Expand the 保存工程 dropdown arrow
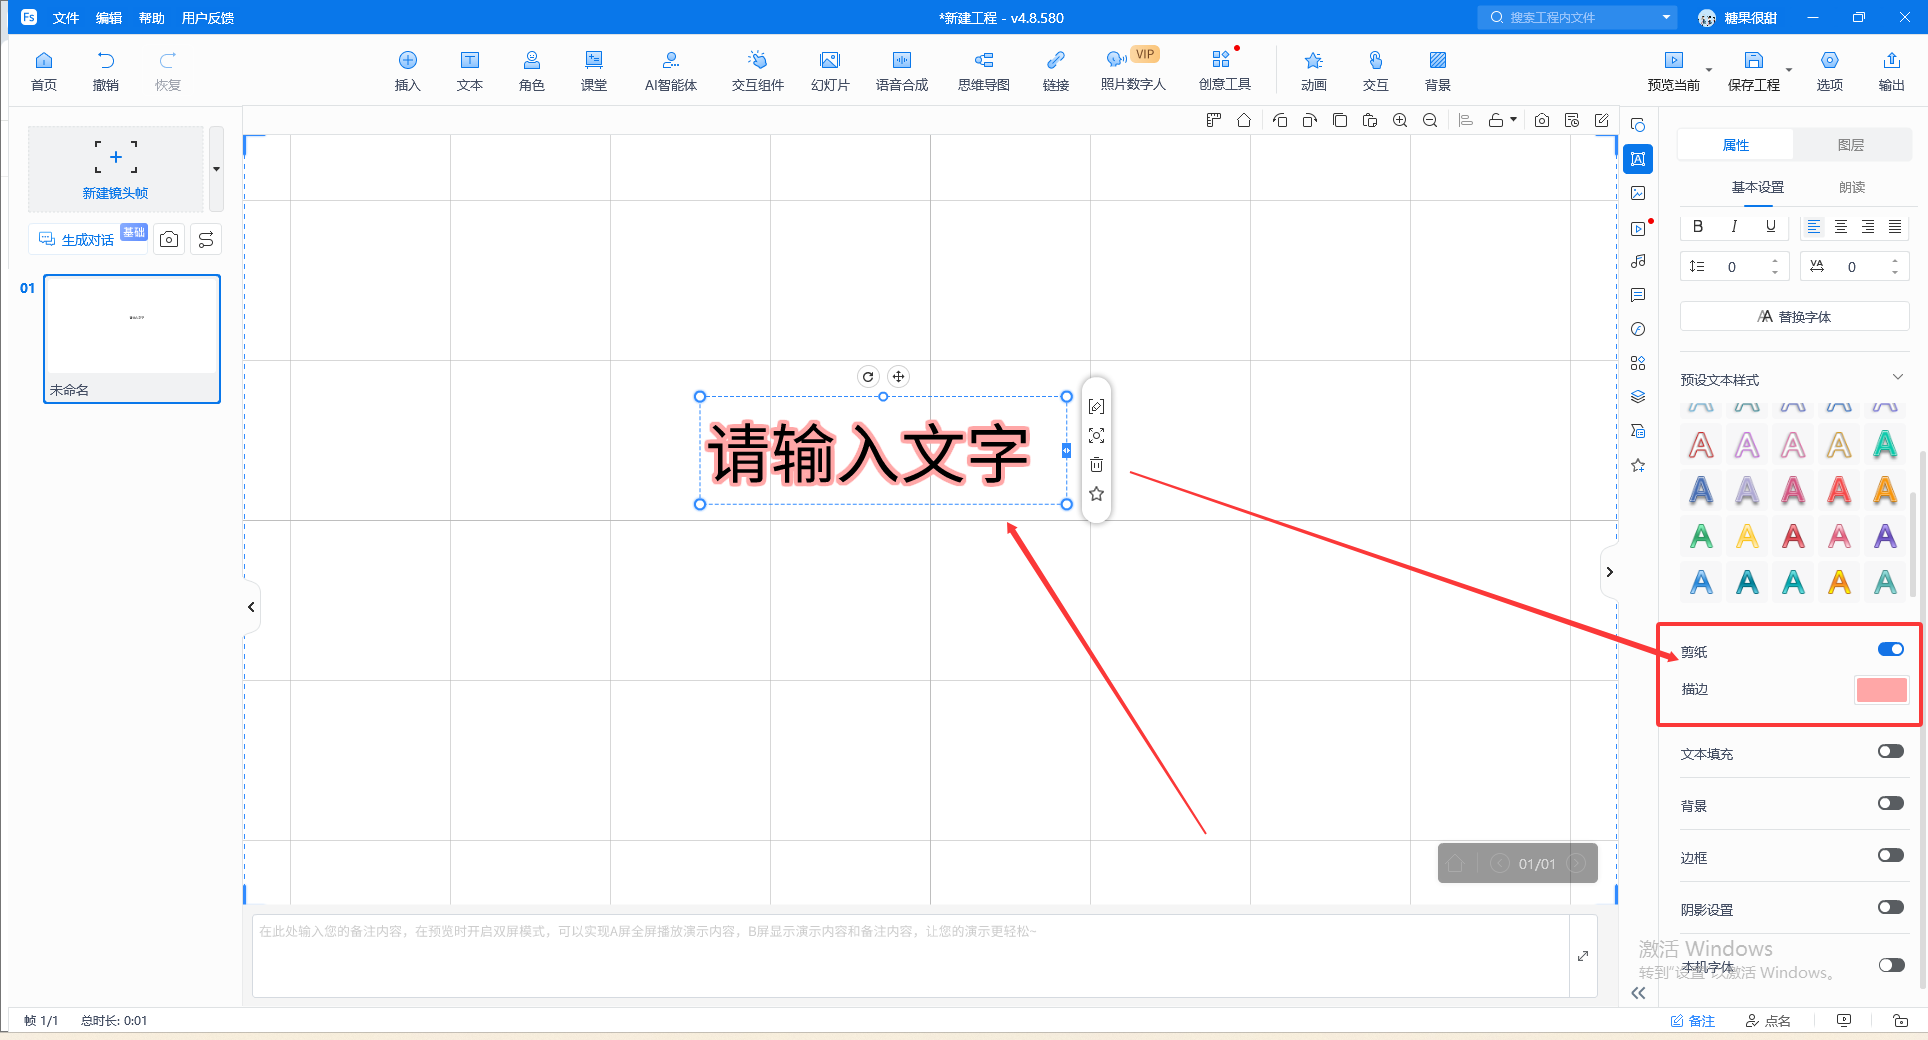 pos(1788,71)
